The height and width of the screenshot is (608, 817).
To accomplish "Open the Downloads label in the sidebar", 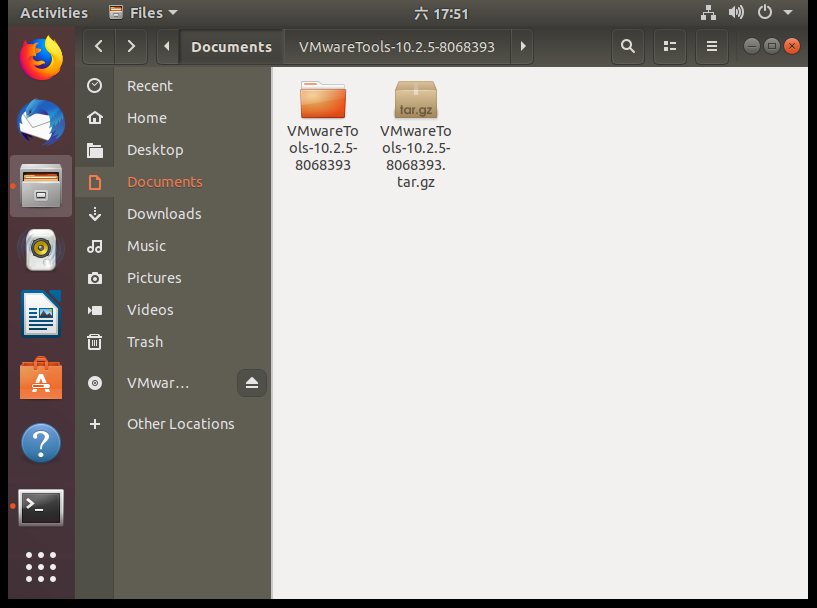I will pyautogui.click(x=164, y=214).
